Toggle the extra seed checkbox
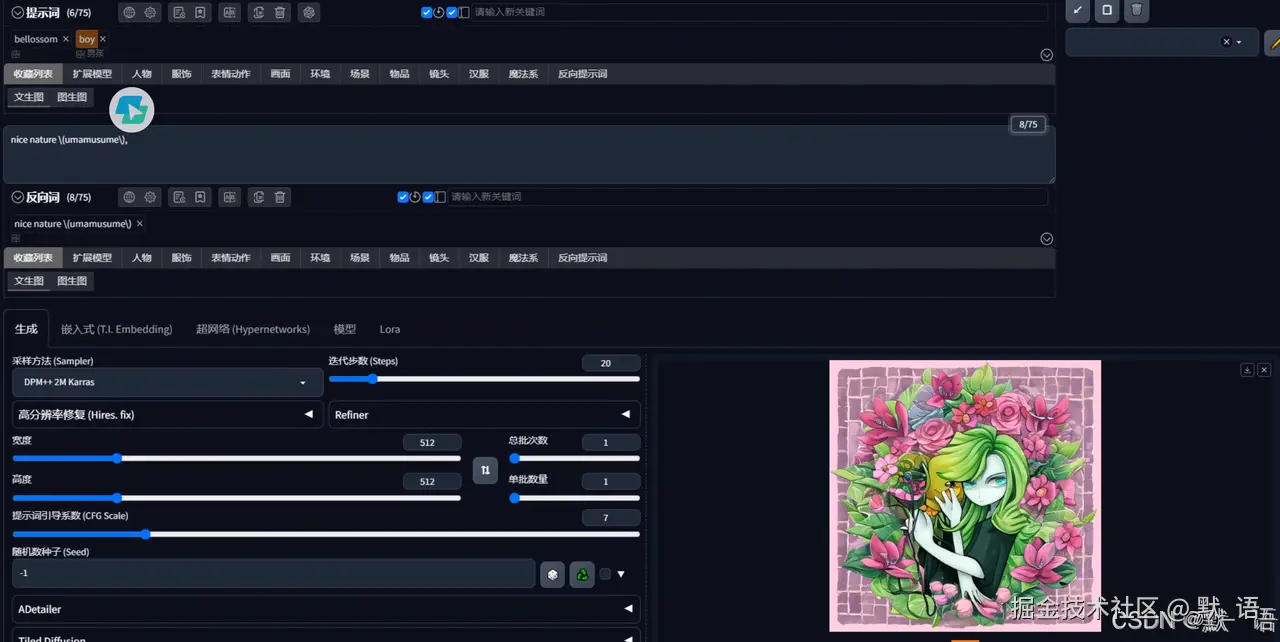Image resolution: width=1280 pixels, height=642 pixels. (605, 574)
